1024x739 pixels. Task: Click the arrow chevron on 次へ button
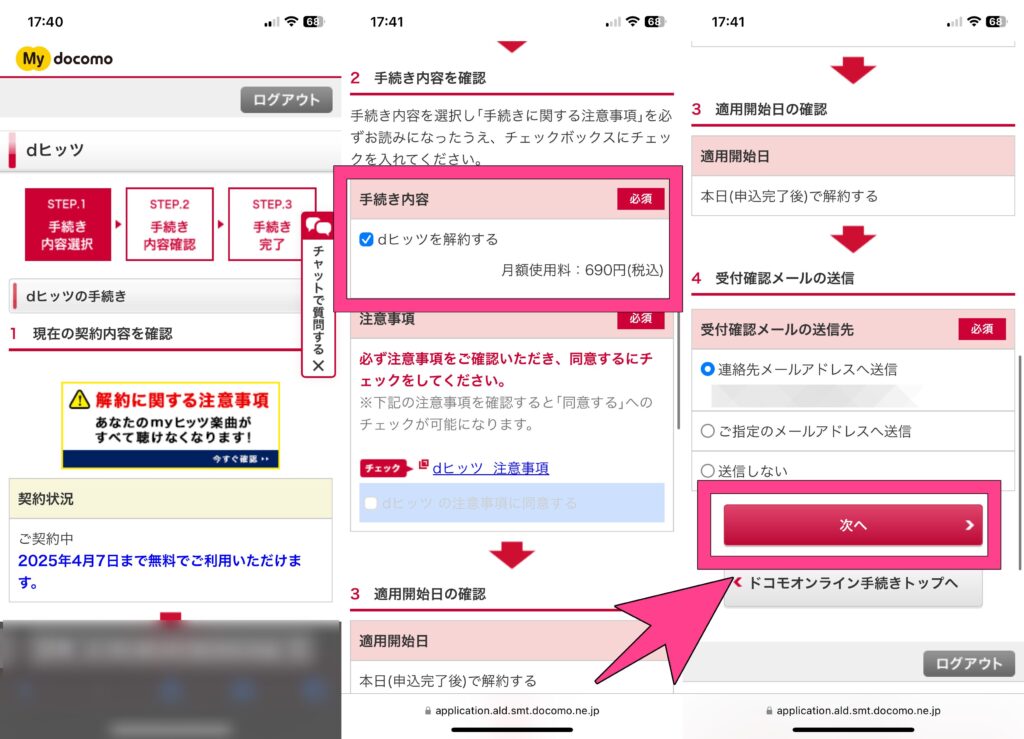(x=969, y=525)
